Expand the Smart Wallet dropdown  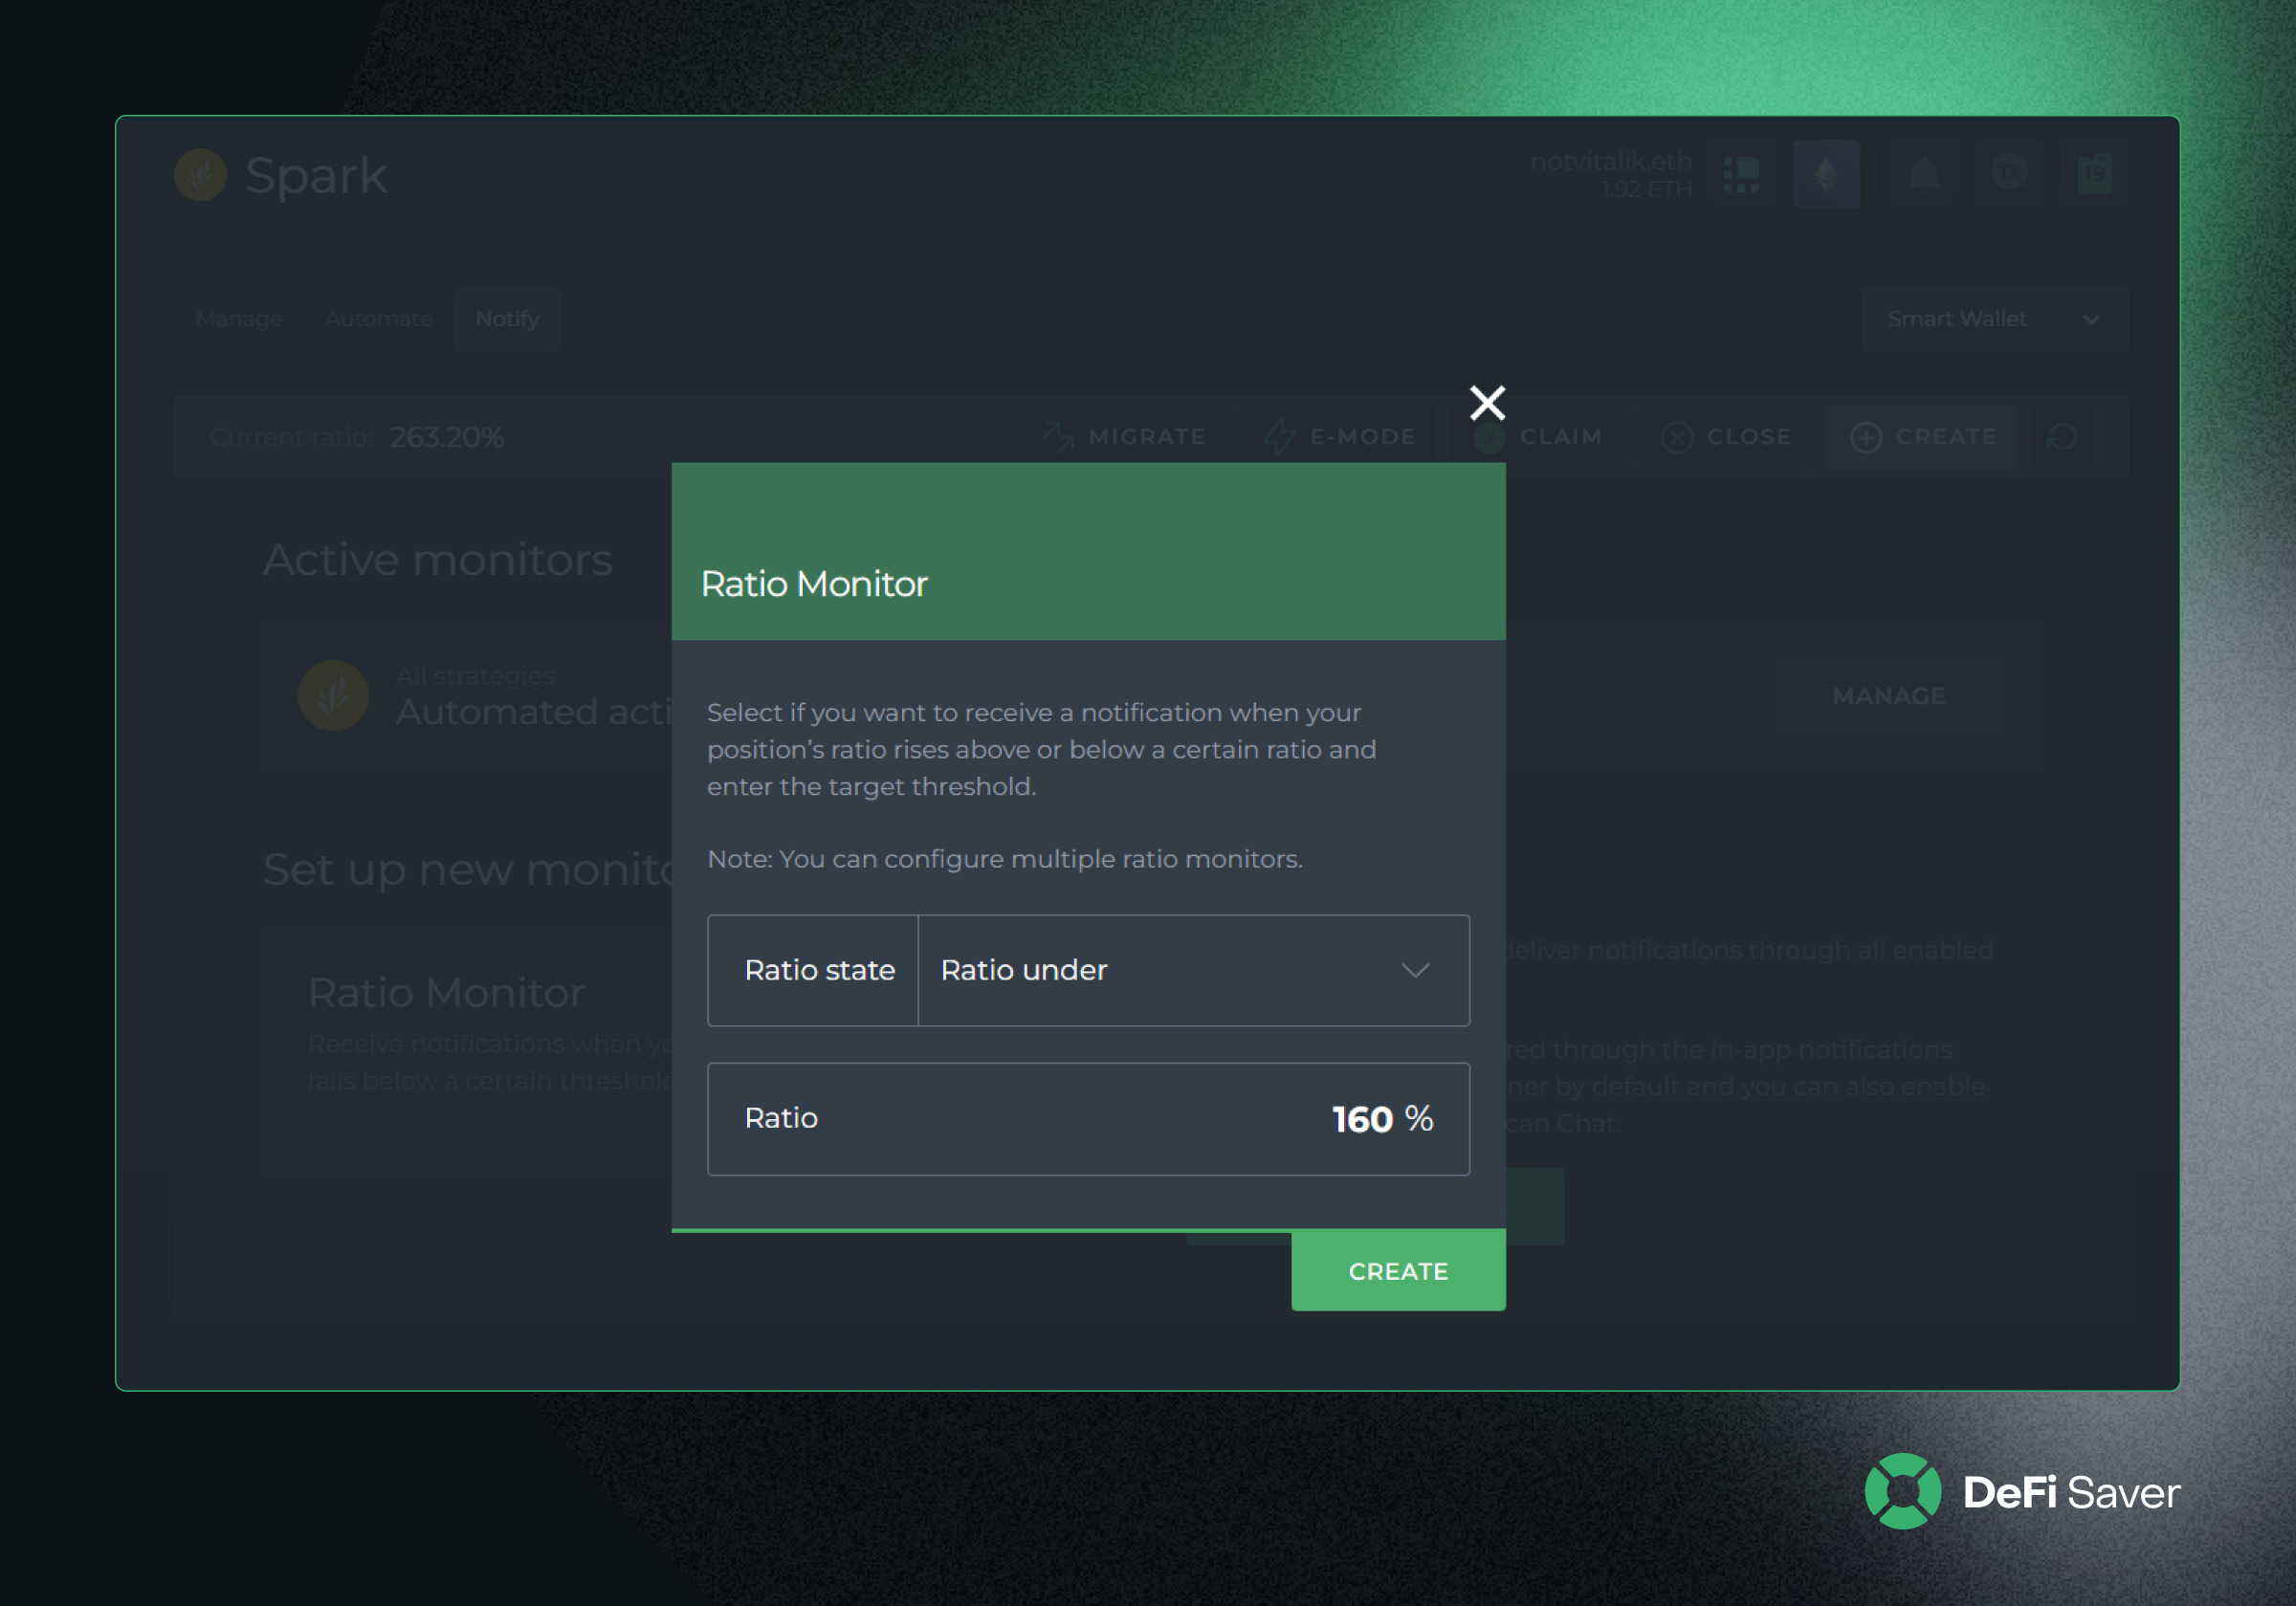coord(1994,319)
